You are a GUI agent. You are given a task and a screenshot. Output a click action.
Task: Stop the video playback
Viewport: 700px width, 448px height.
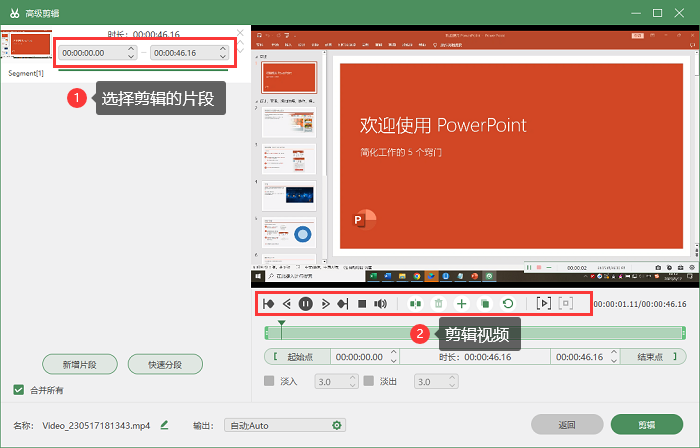(362, 304)
